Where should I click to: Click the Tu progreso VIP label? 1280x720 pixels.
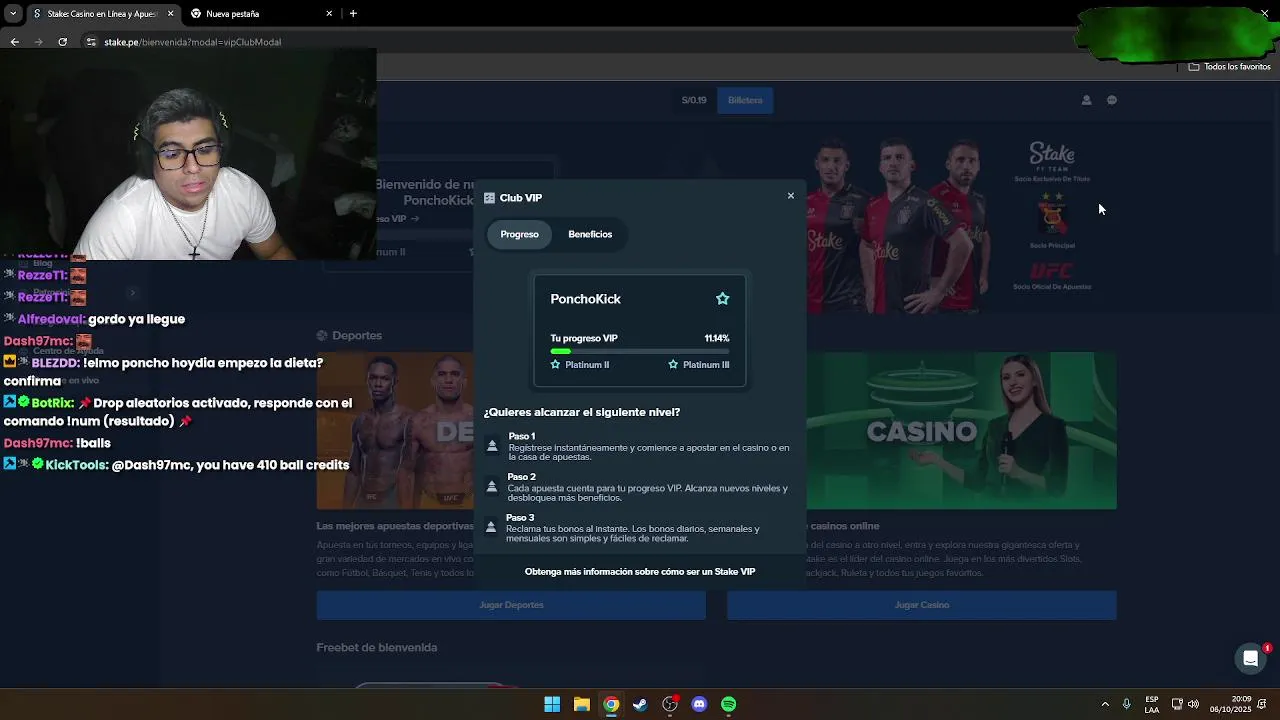[584, 338]
